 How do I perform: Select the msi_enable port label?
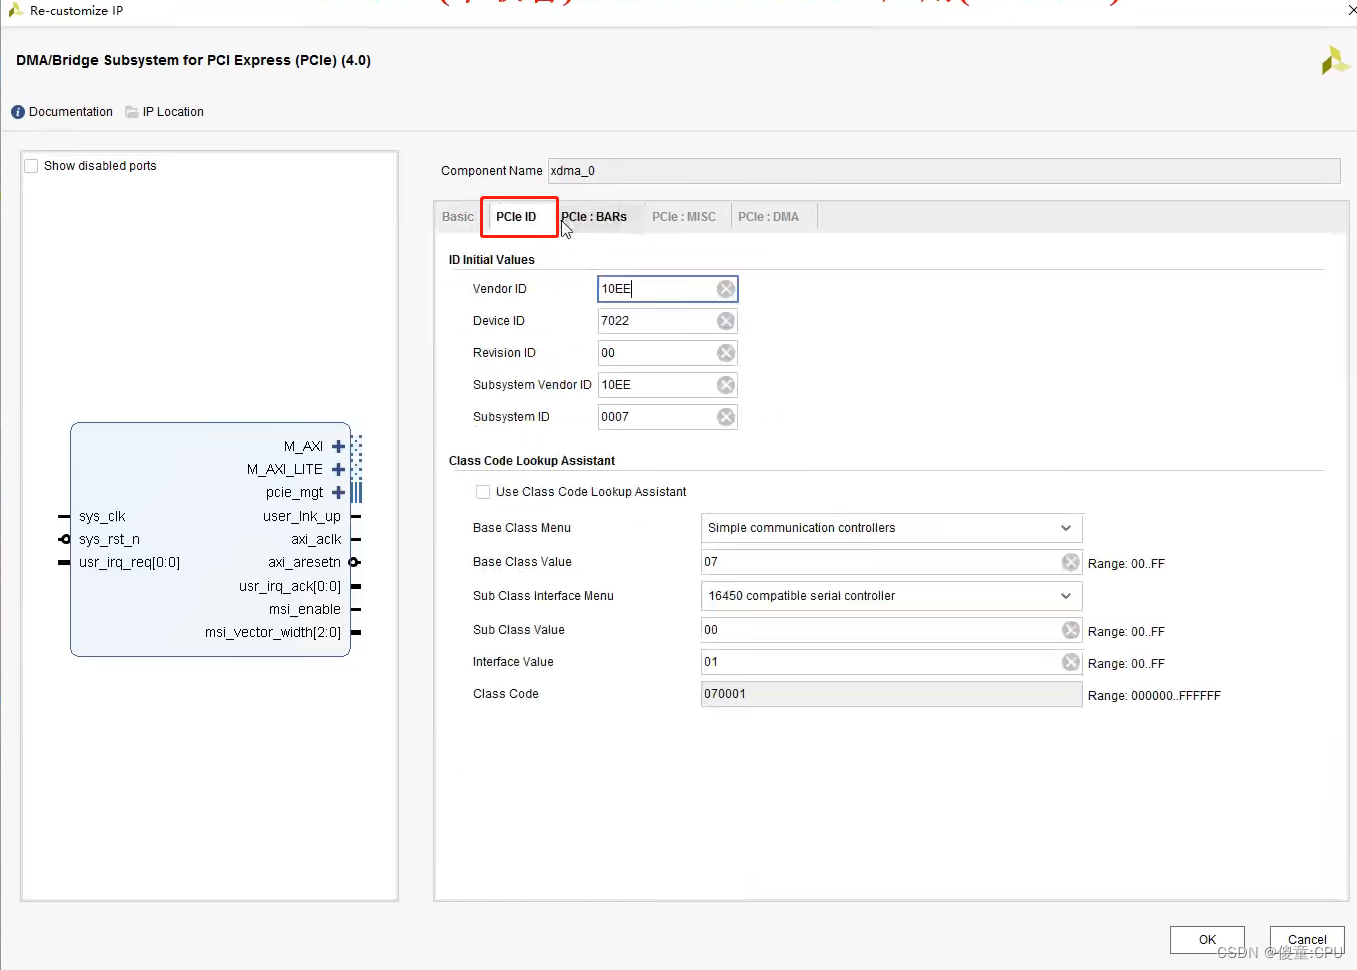click(305, 610)
